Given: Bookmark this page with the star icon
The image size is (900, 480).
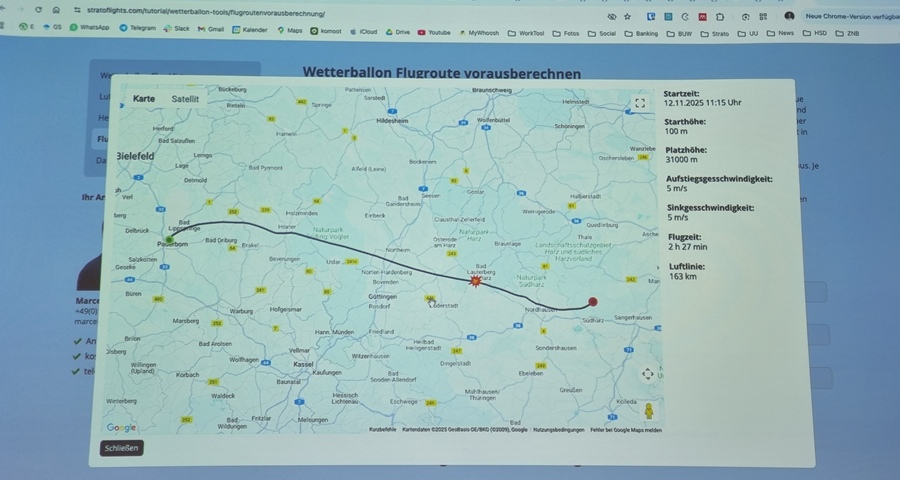Looking at the screenshot, I should 627,16.
